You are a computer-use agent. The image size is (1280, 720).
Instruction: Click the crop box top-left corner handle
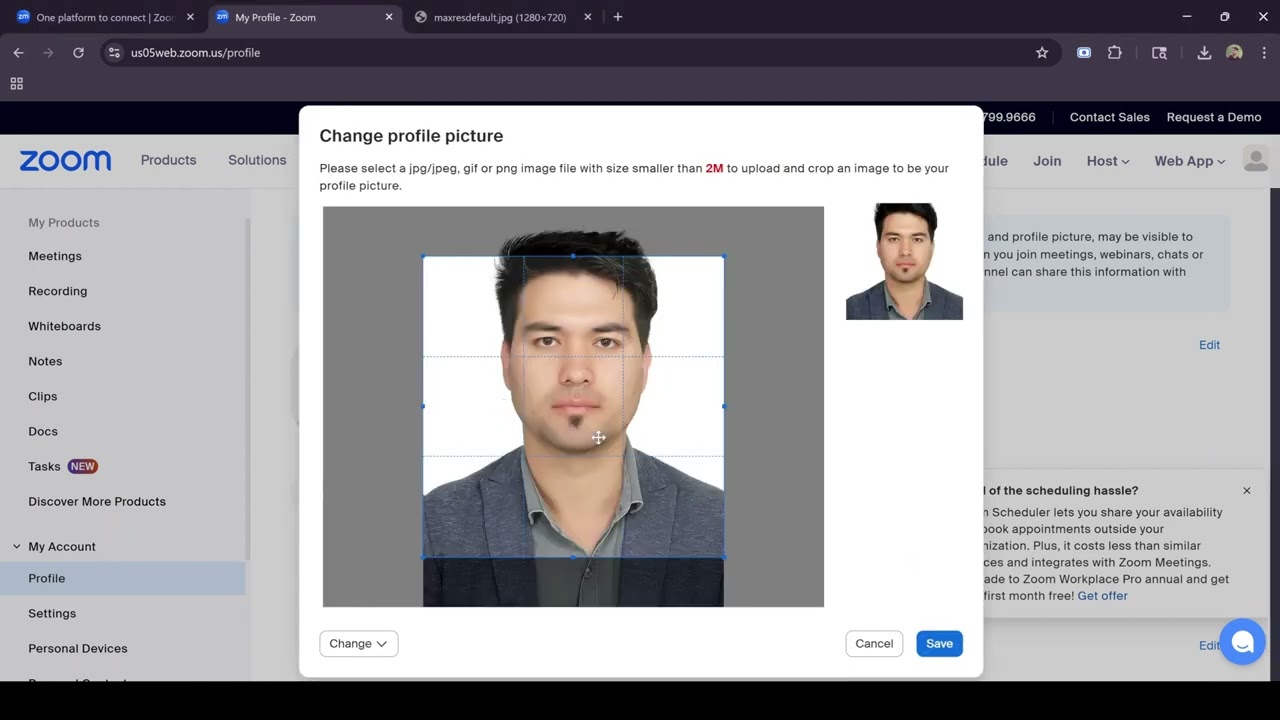tap(423, 256)
